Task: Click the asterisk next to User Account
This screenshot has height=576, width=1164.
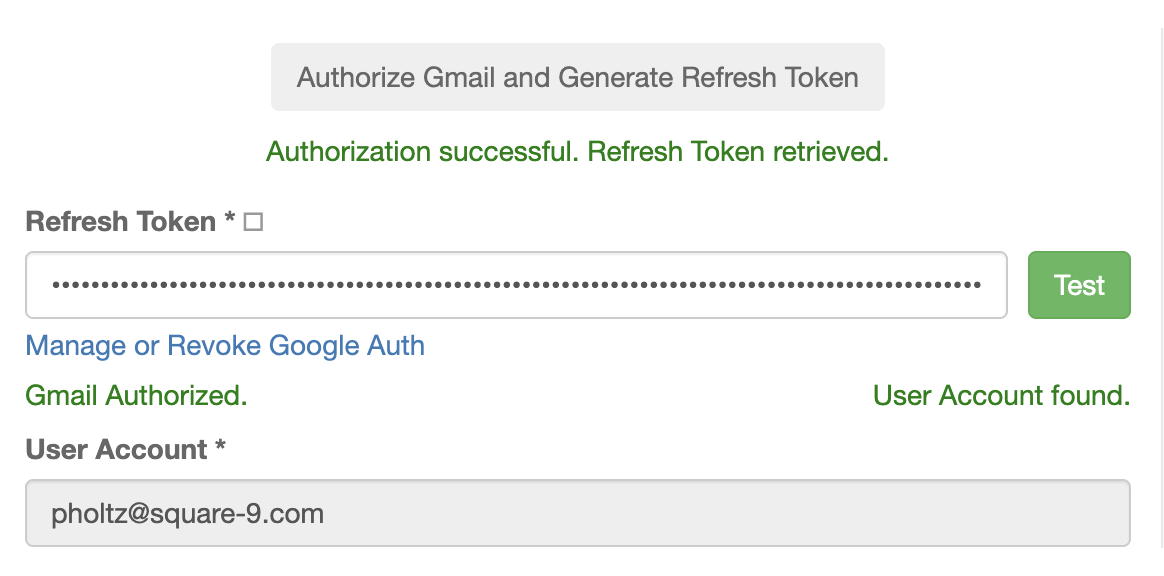Action: (x=220, y=446)
